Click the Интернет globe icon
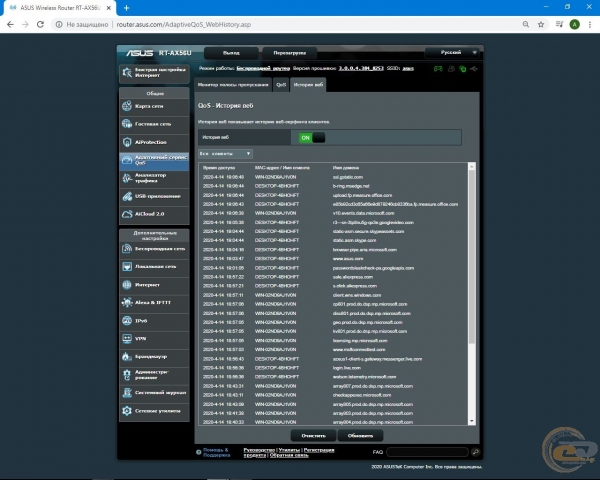Viewport: 600px width, 480px height. pyautogui.click(x=127, y=285)
